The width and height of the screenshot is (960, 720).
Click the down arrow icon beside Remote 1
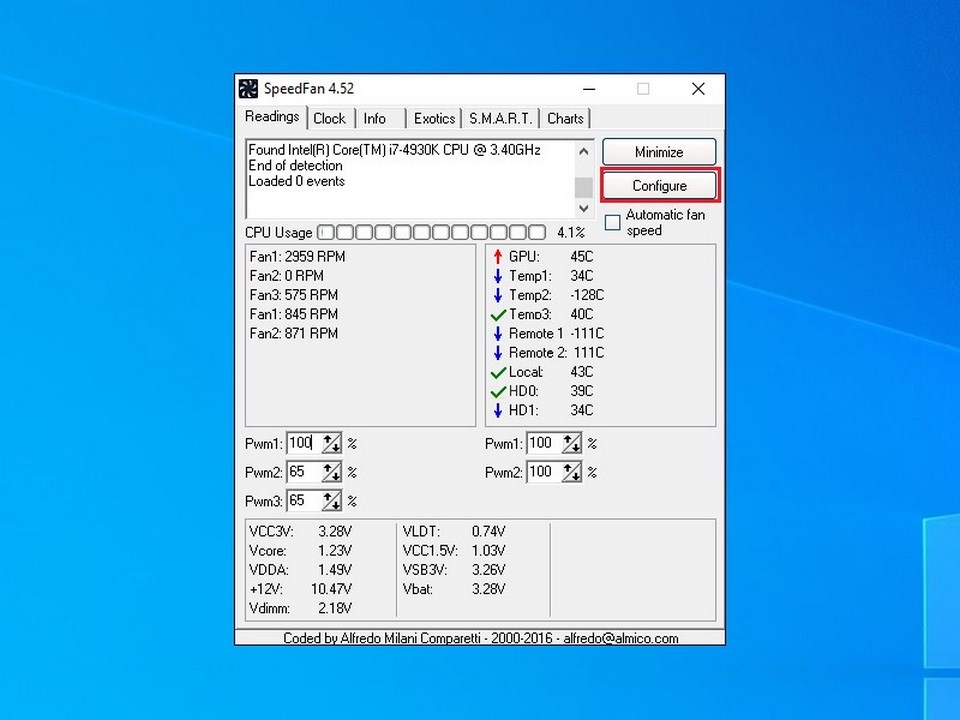click(x=498, y=333)
